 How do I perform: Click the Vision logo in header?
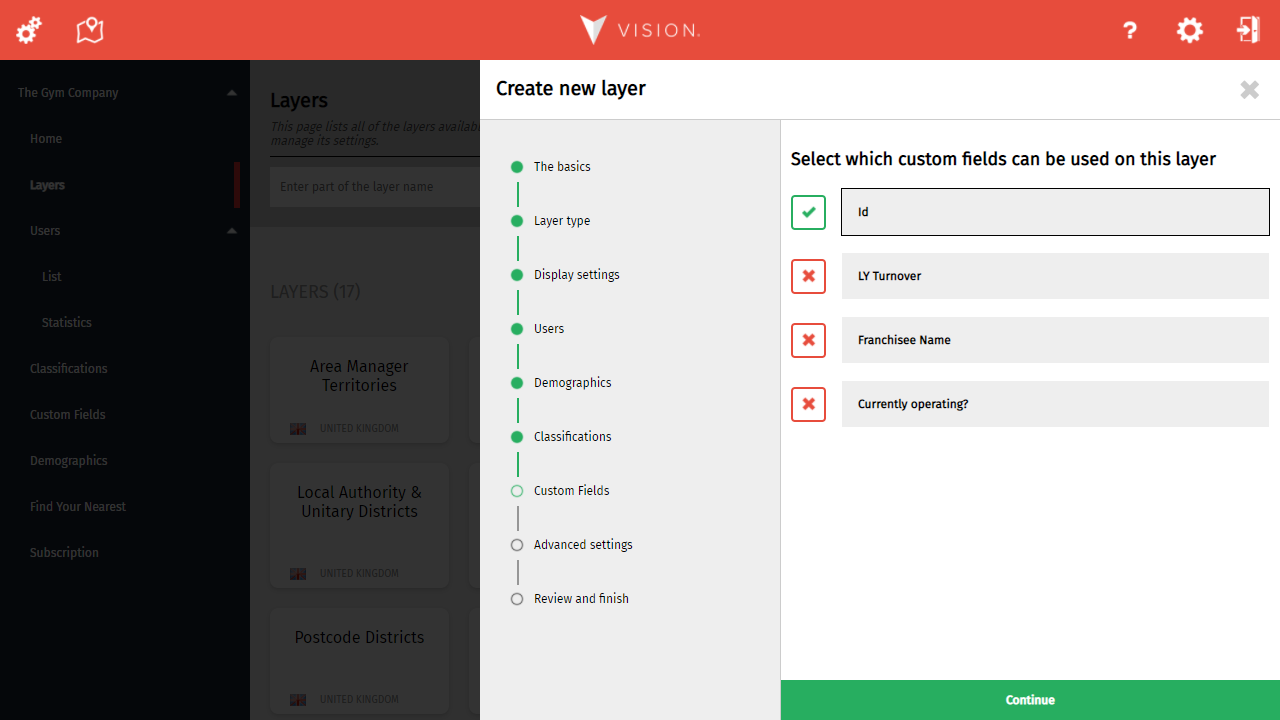[x=640, y=30]
